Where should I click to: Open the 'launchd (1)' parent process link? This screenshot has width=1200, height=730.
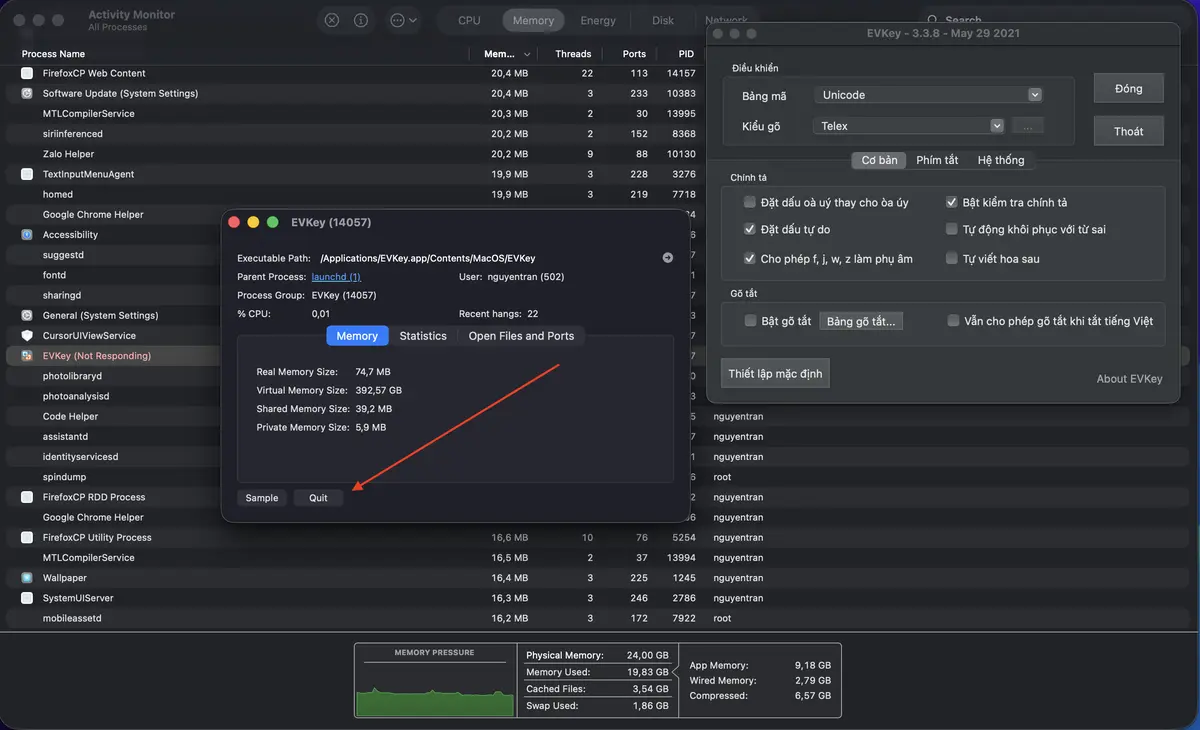click(336, 277)
